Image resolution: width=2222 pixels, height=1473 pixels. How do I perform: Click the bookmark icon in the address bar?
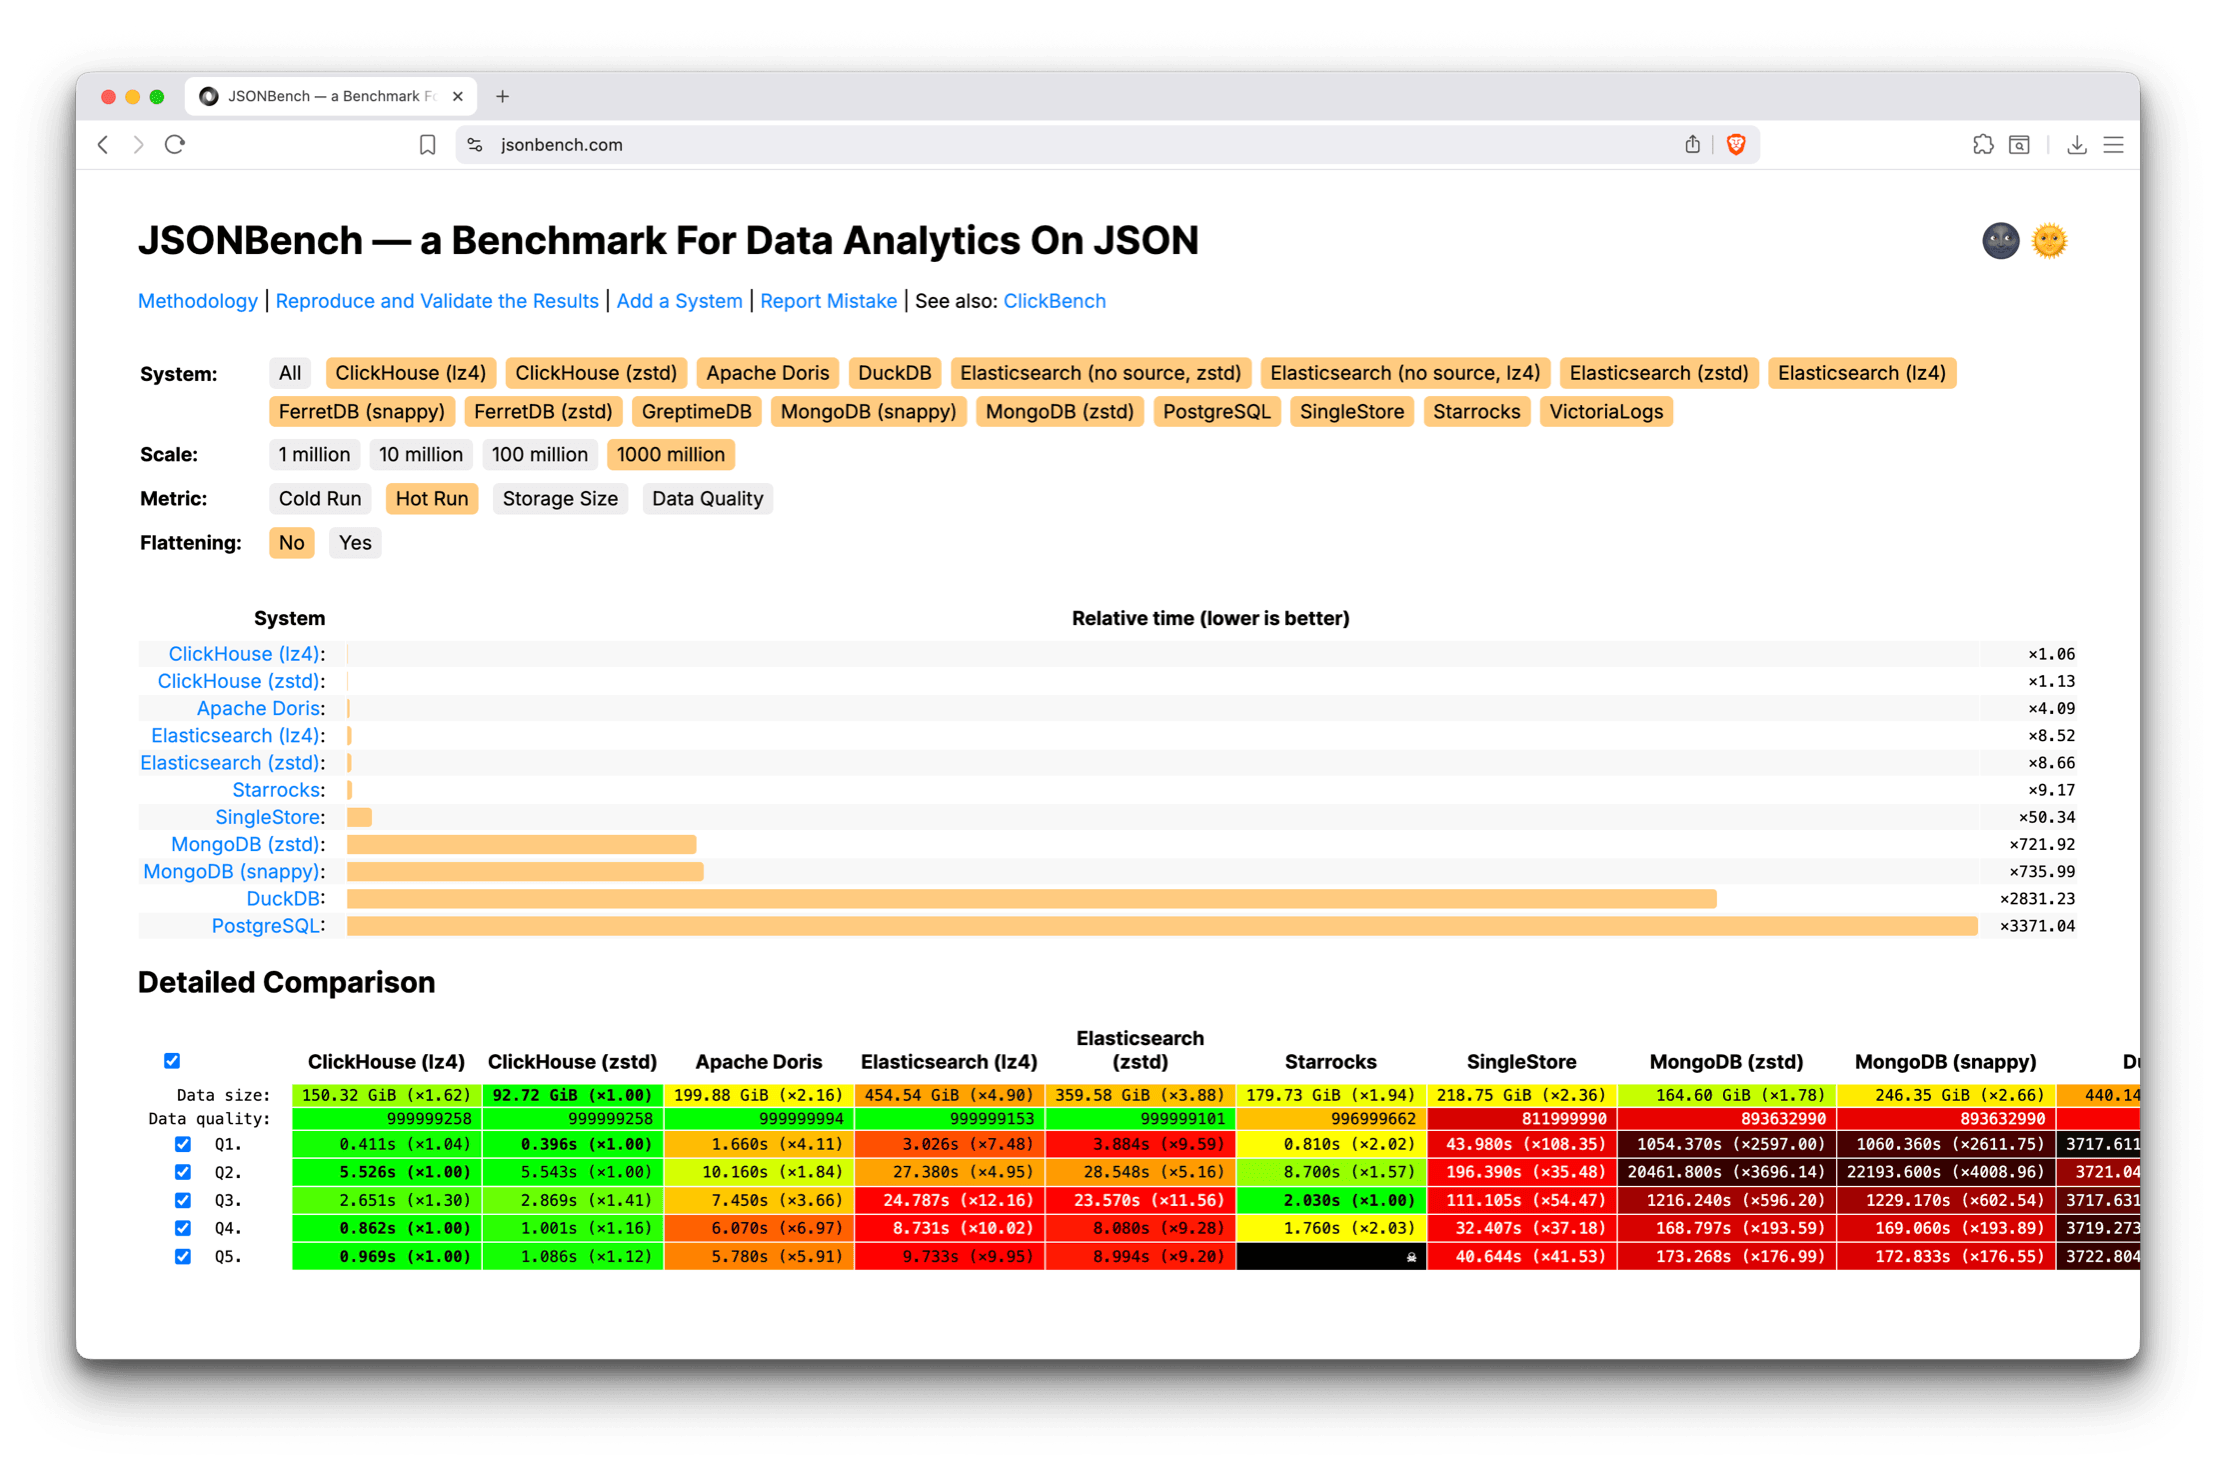pyautogui.click(x=428, y=144)
